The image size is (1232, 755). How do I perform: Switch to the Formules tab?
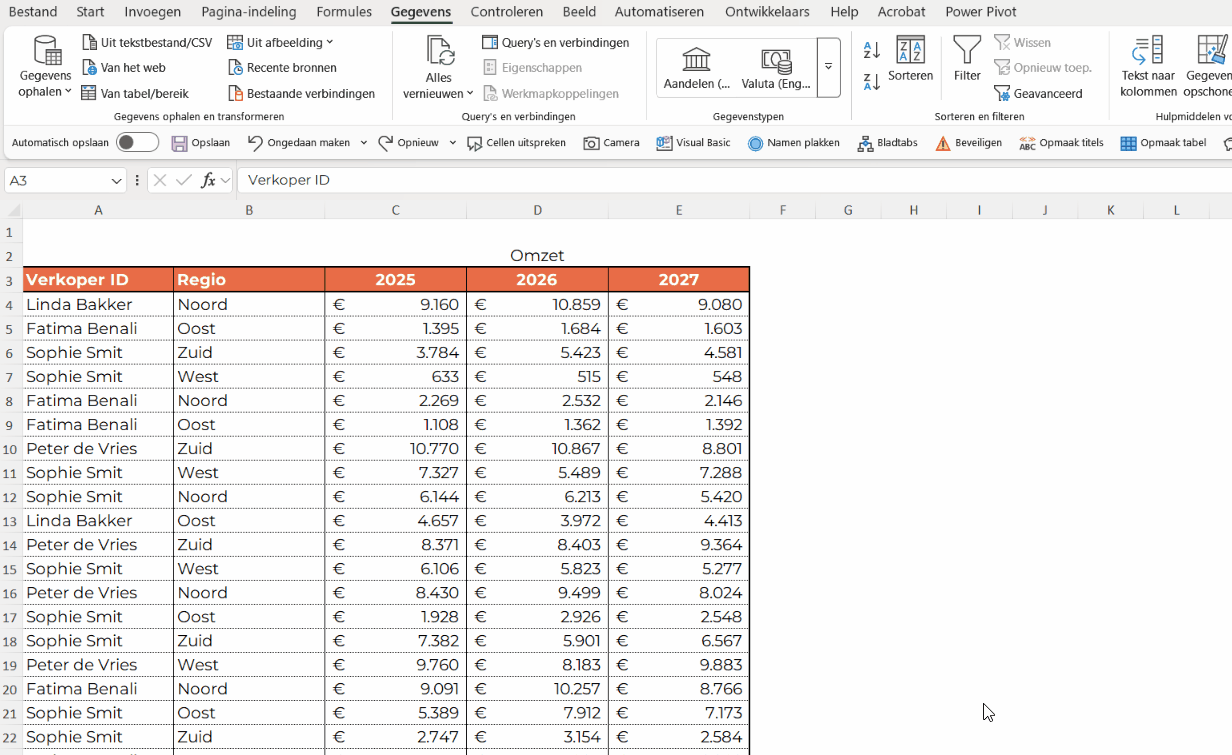pyautogui.click(x=343, y=12)
